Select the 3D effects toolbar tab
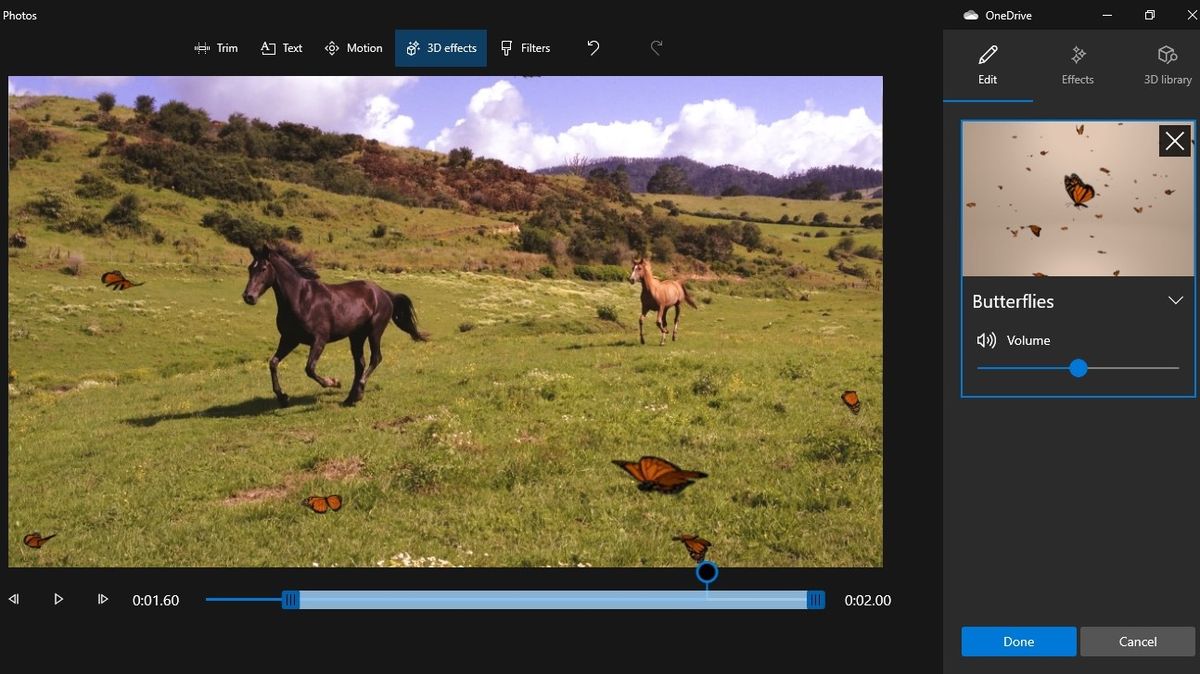Image resolution: width=1200 pixels, height=674 pixels. (x=440, y=47)
